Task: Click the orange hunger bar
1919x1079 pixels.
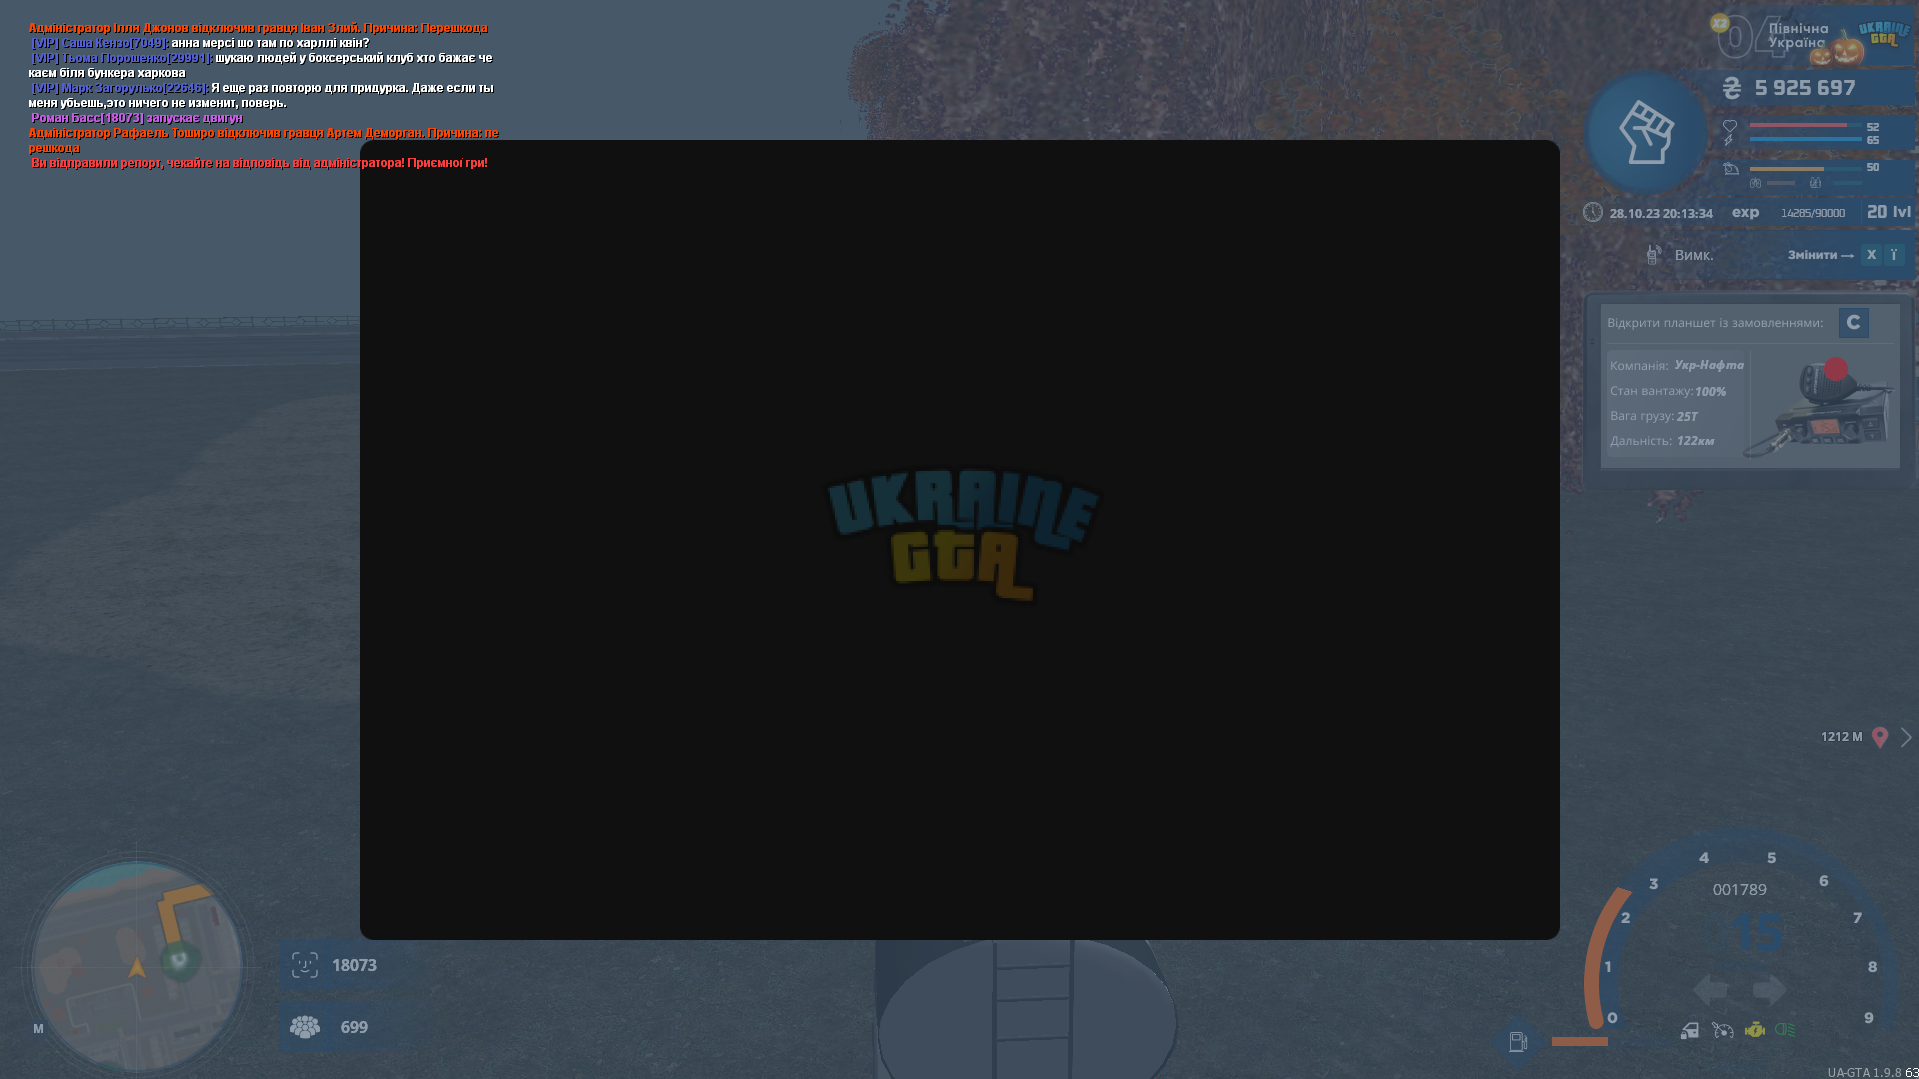Action: coord(1786,168)
